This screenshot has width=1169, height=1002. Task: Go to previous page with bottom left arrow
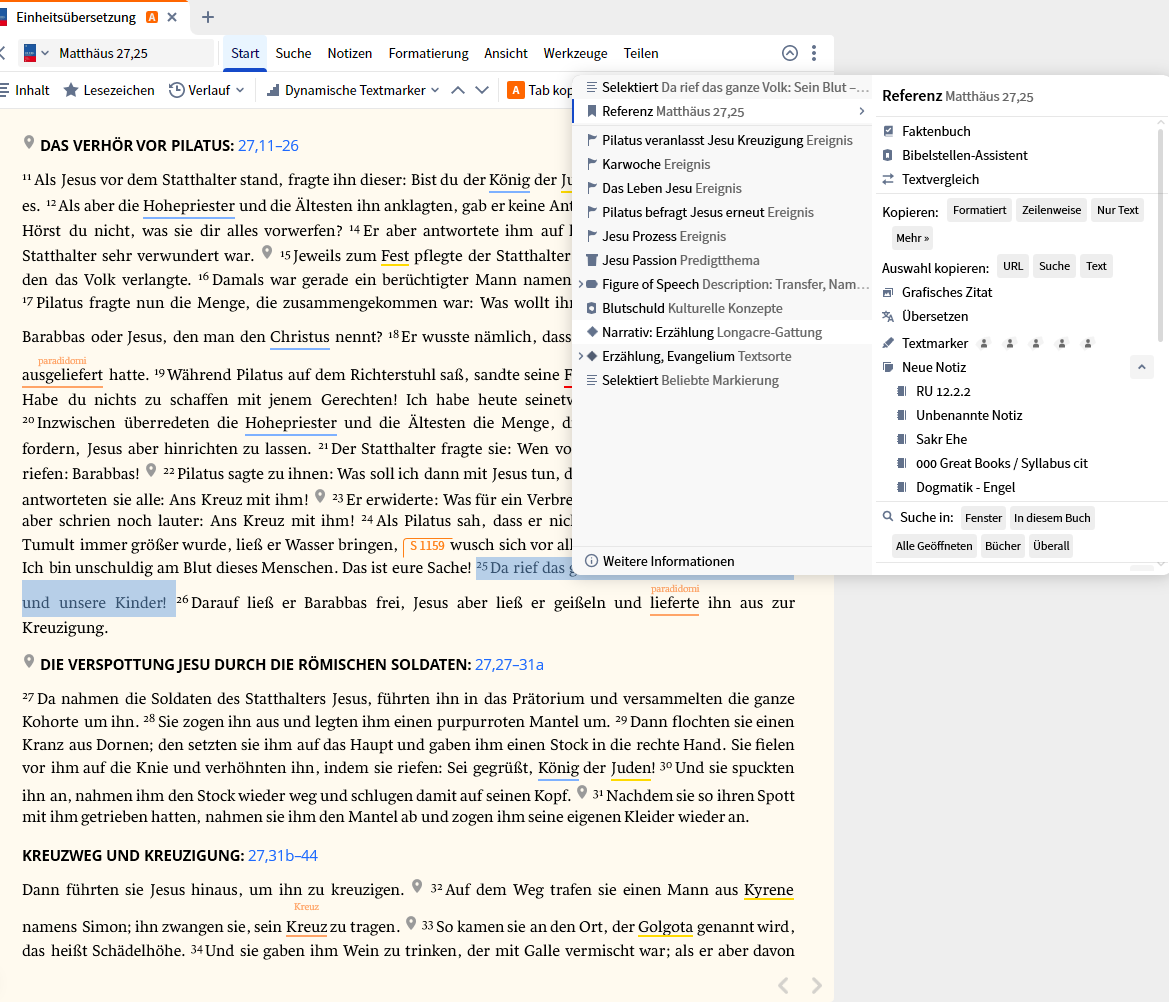click(784, 986)
